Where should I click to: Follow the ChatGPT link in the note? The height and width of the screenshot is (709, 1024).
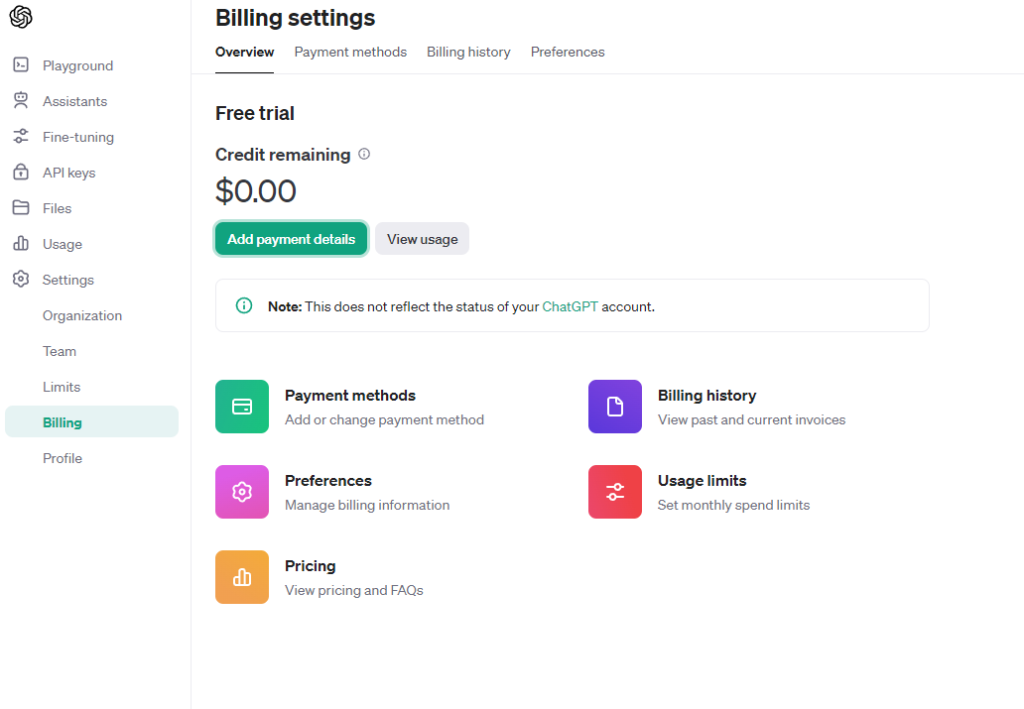pos(570,307)
